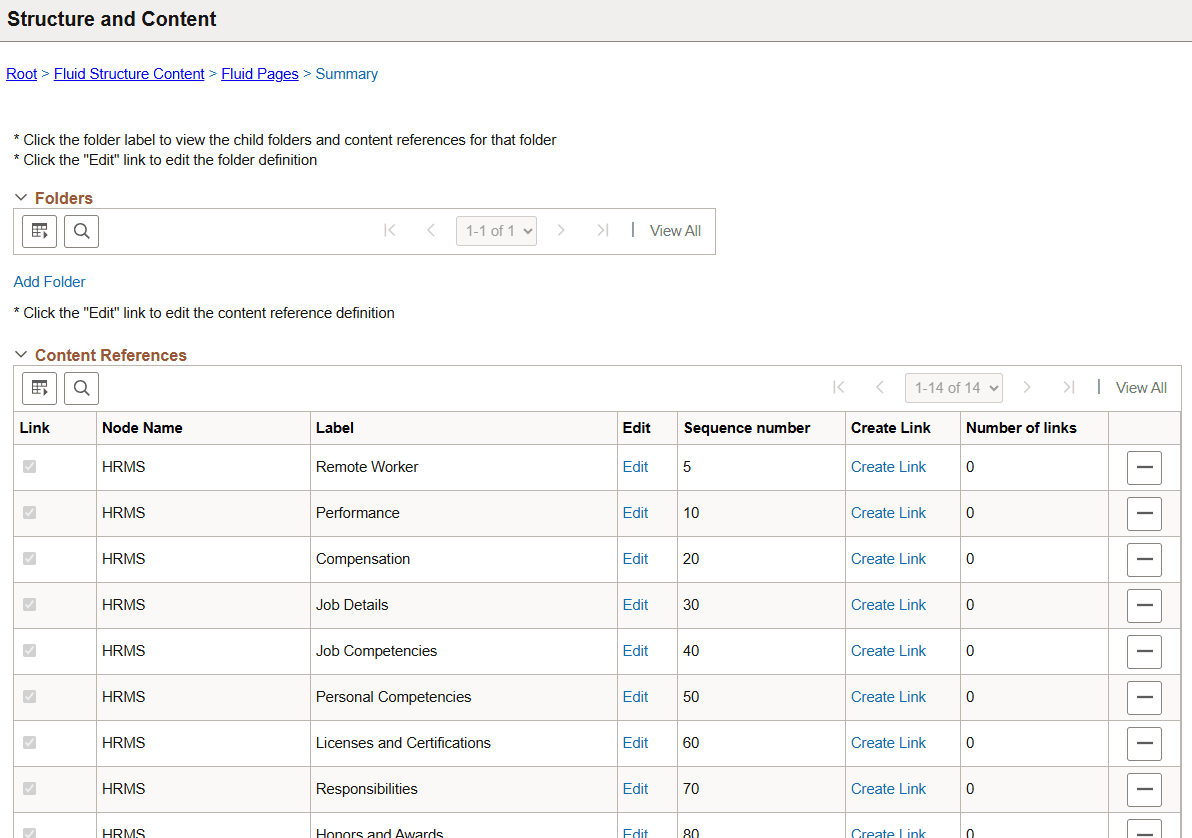Collapse the Folders section
Image resolution: width=1192 pixels, height=838 pixels.
[21, 197]
